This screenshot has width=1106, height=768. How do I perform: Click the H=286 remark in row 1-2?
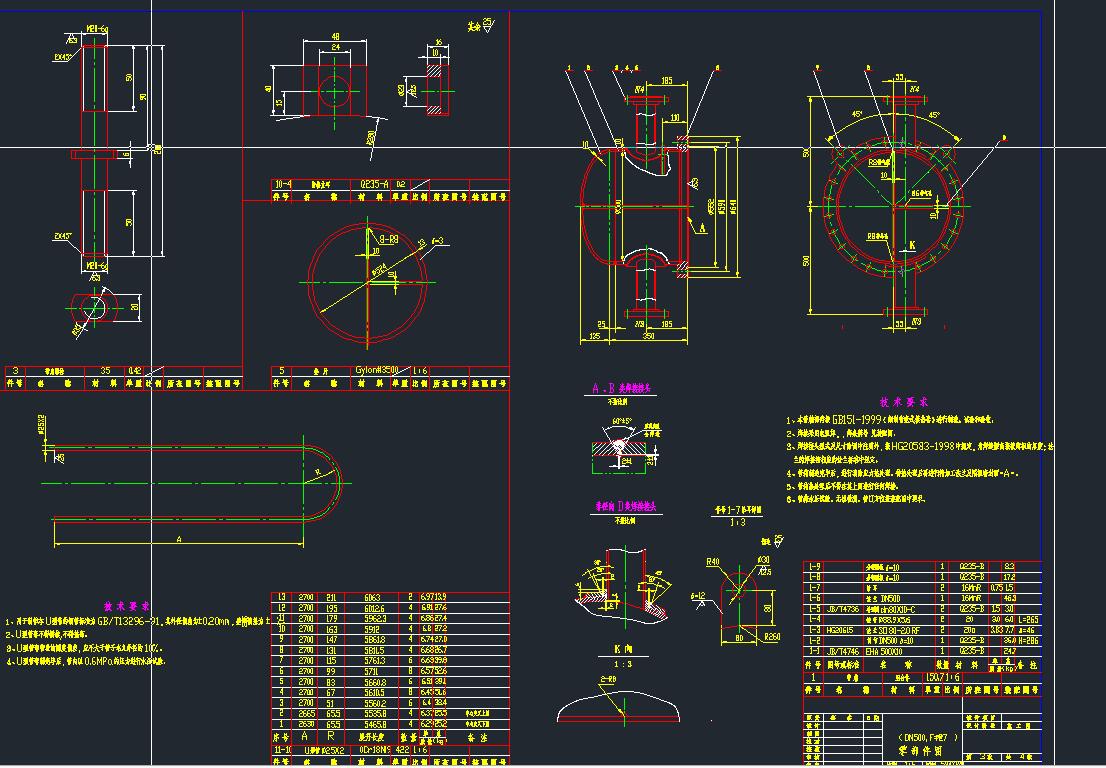pyautogui.click(x=1029, y=641)
